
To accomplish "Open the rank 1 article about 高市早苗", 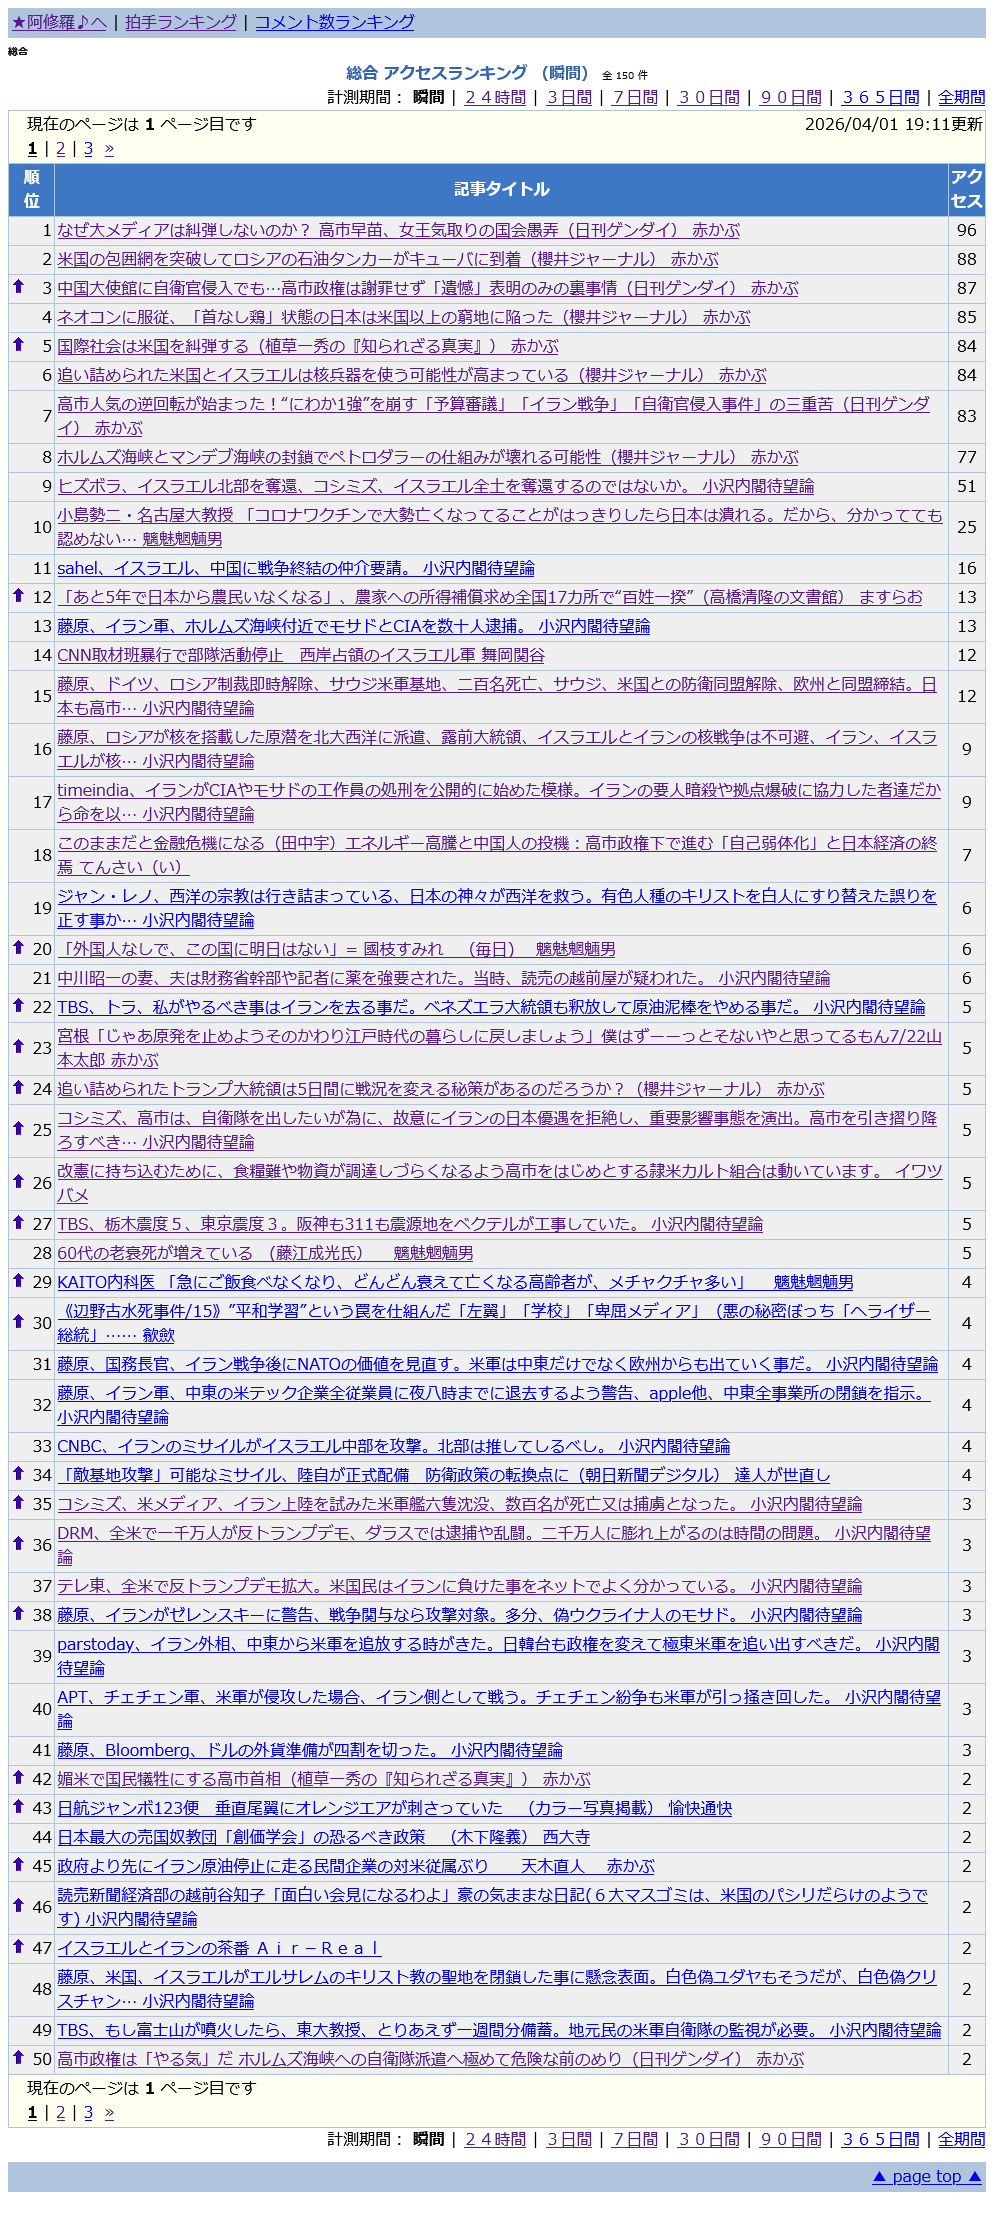I will [398, 230].
